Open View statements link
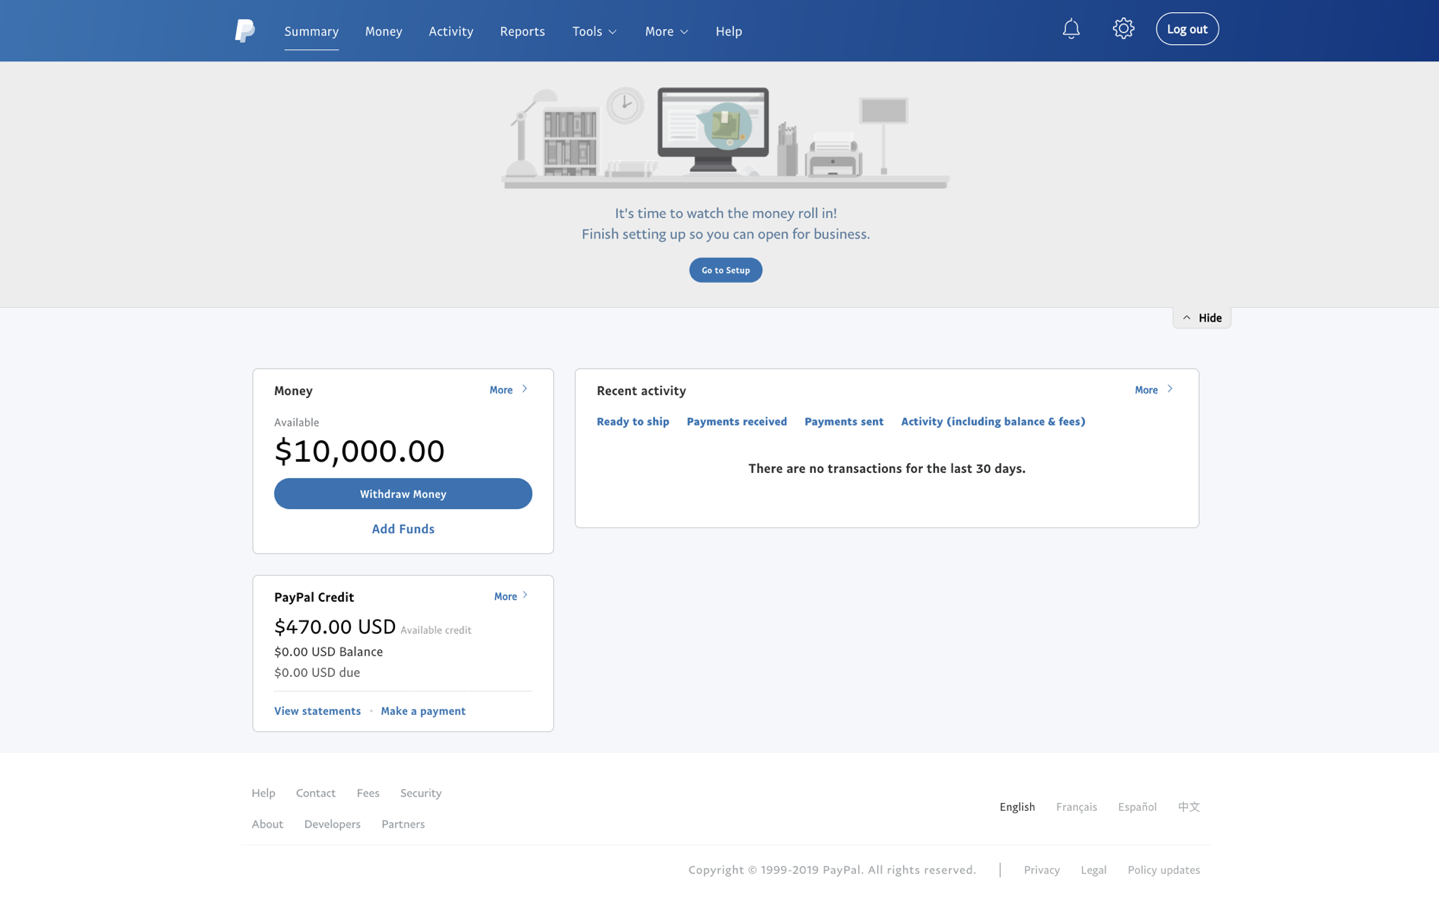This screenshot has width=1439, height=900. tap(317, 711)
